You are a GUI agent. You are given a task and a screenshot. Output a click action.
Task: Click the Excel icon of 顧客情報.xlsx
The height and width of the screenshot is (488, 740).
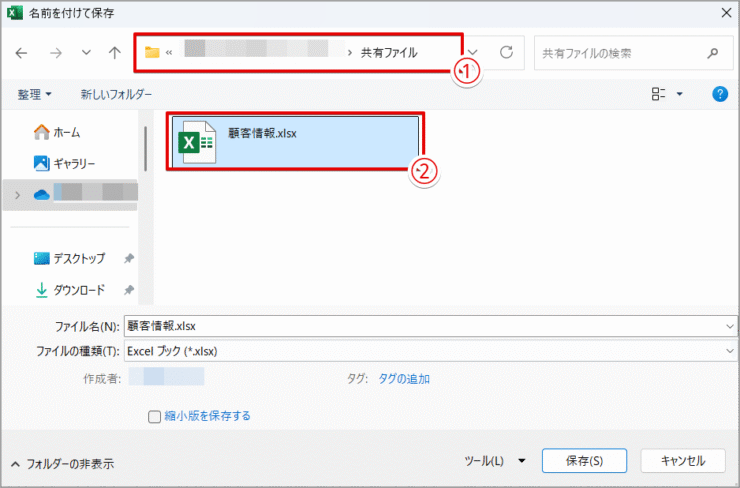[x=197, y=142]
